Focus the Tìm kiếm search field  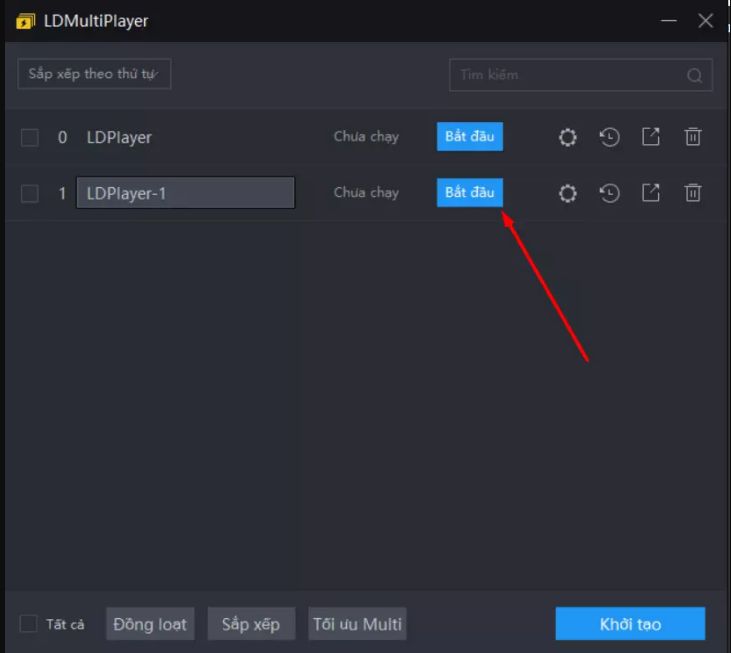point(580,75)
